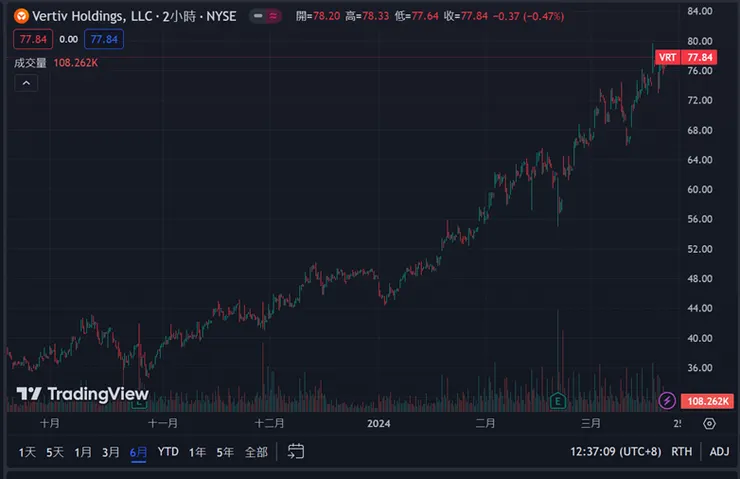Screen dimensions: 740x479
Task: Select the 6月 time range
Action: (x=138, y=452)
